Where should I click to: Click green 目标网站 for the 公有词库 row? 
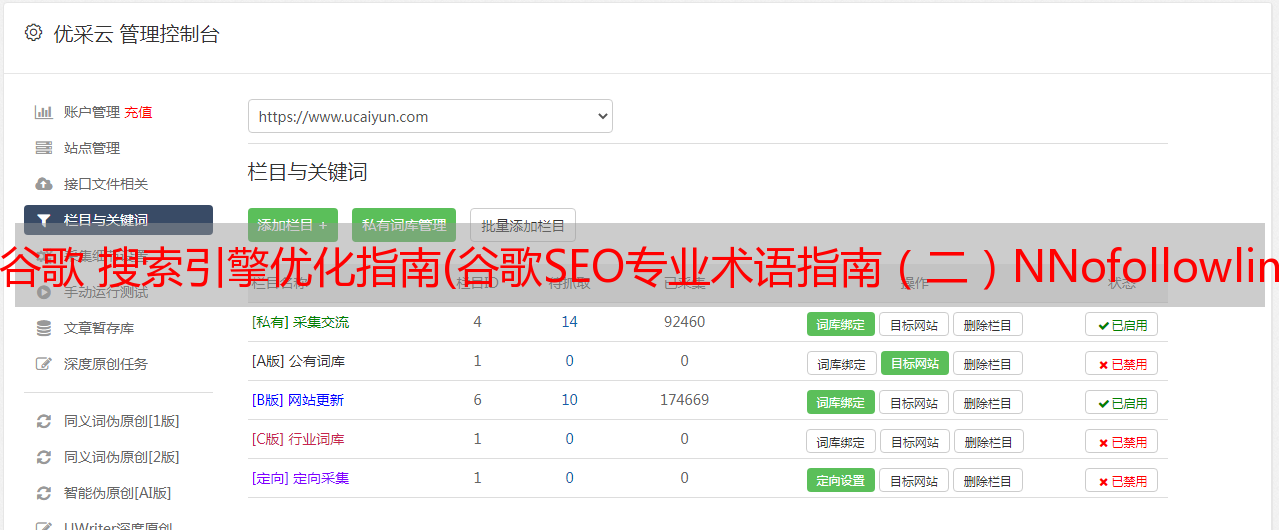click(914, 363)
